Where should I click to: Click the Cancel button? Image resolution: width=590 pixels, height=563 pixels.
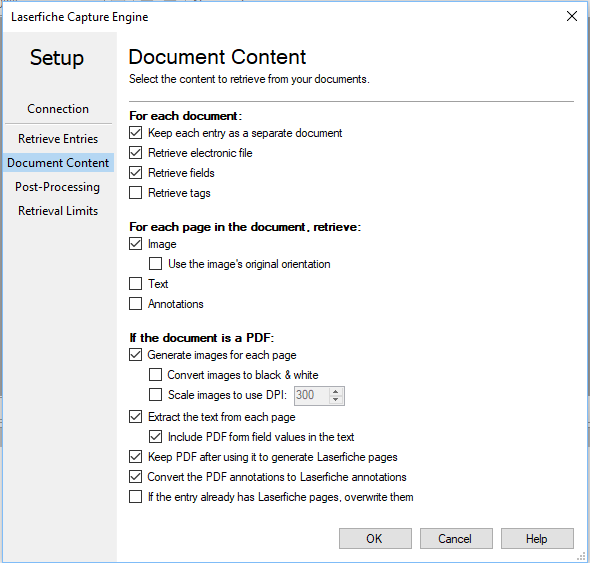[x=456, y=539]
